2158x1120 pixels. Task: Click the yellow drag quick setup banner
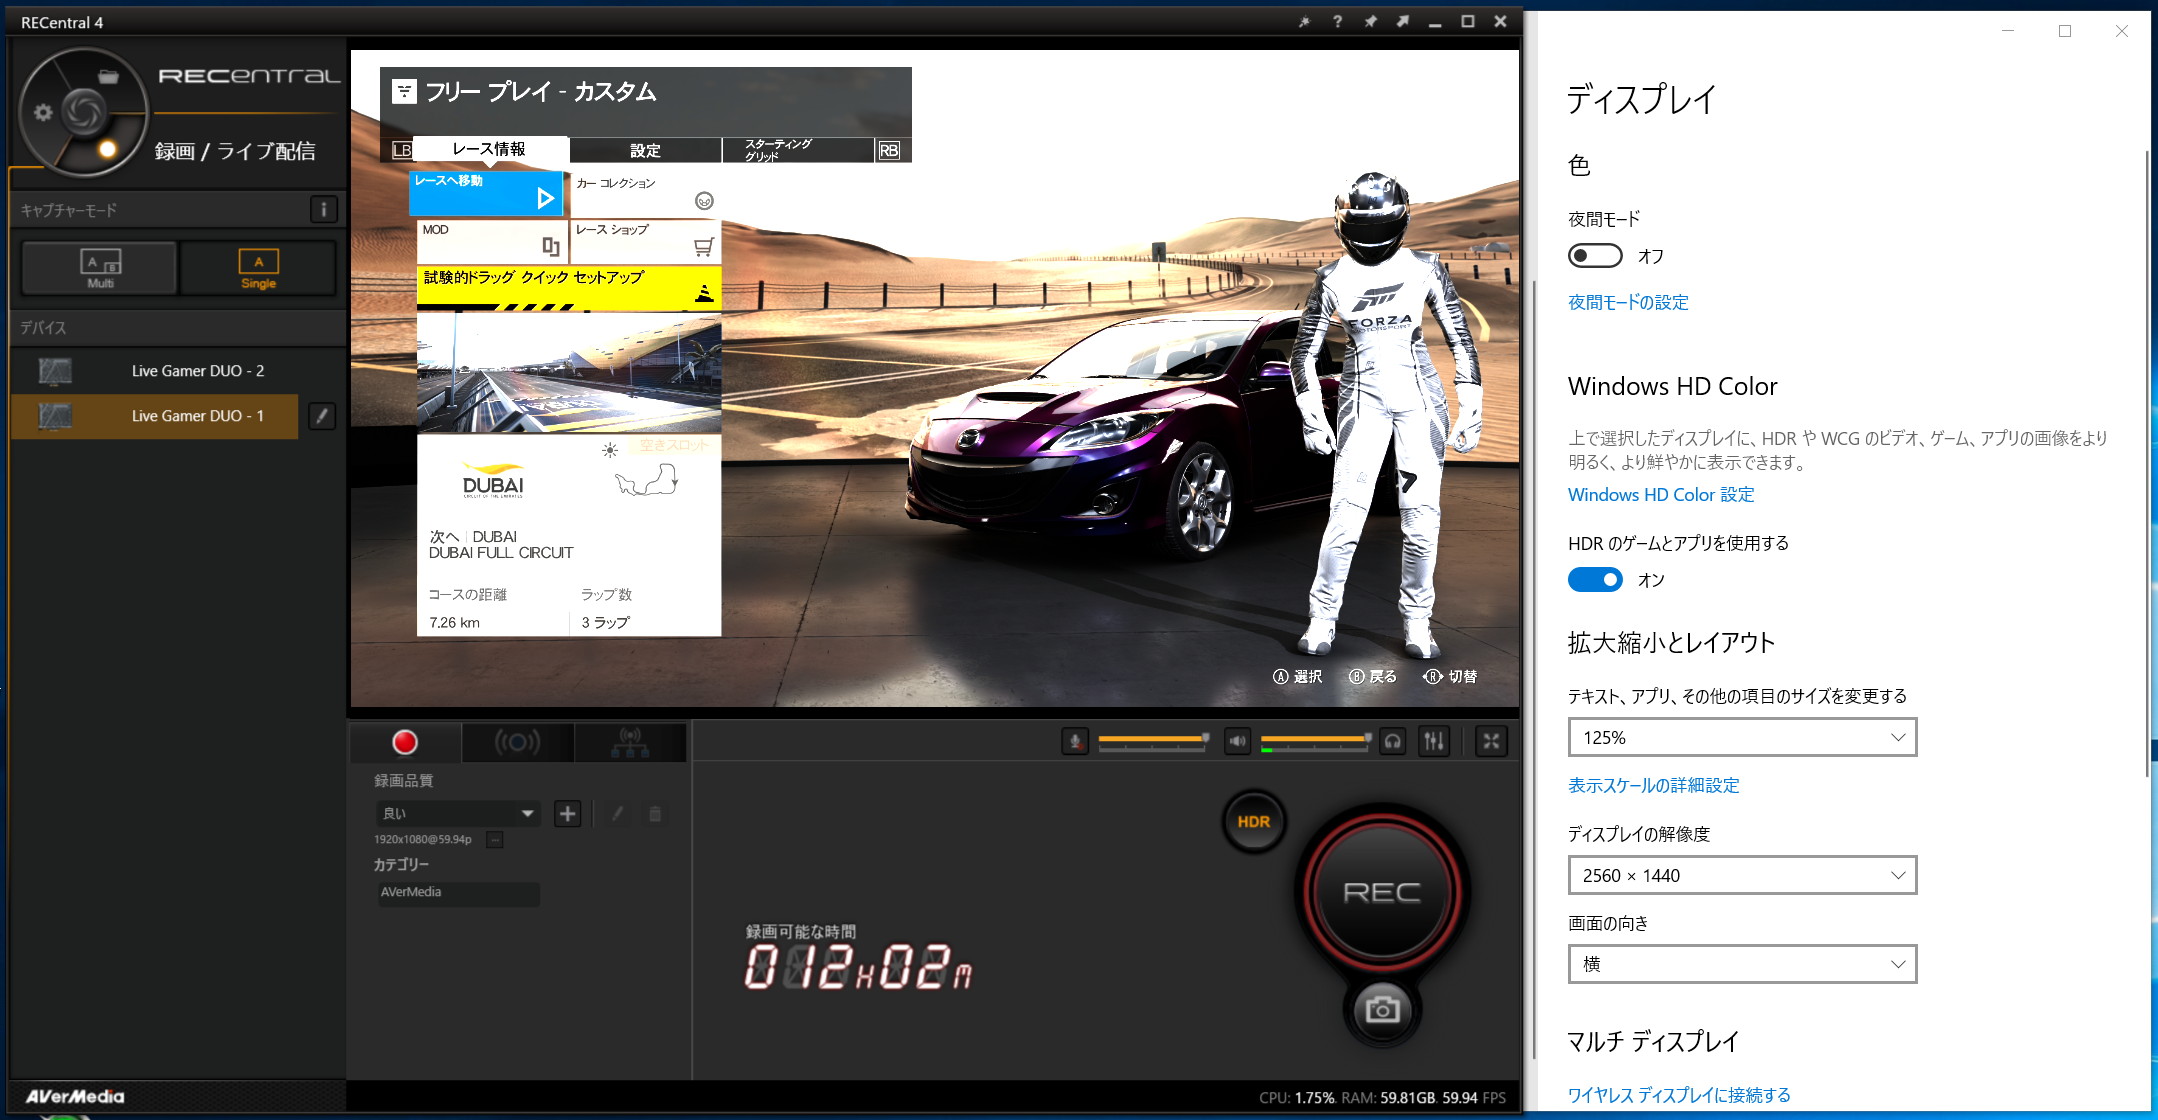[568, 288]
